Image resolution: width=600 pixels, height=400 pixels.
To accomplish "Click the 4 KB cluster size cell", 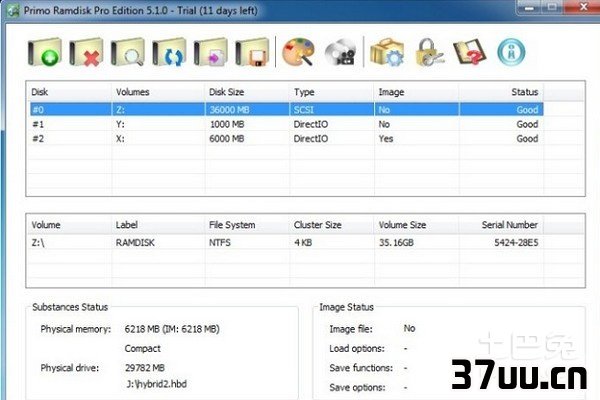I will coord(303,243).
